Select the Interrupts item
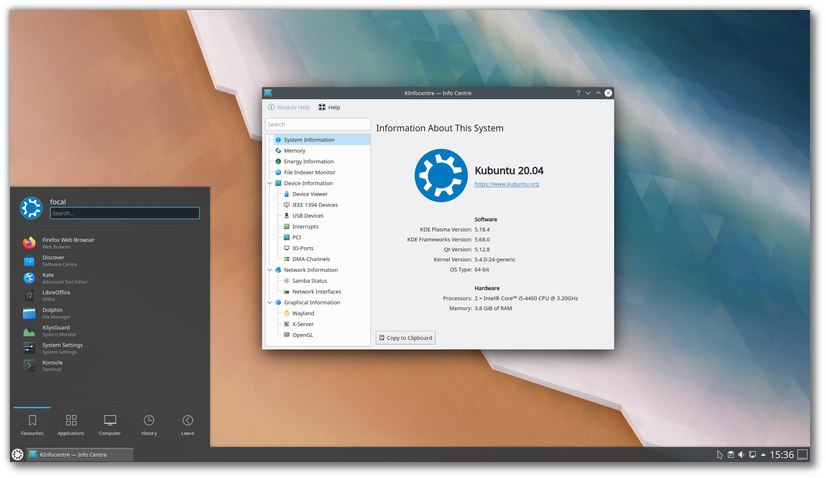826x478 pixels. (x=305, y=227)
